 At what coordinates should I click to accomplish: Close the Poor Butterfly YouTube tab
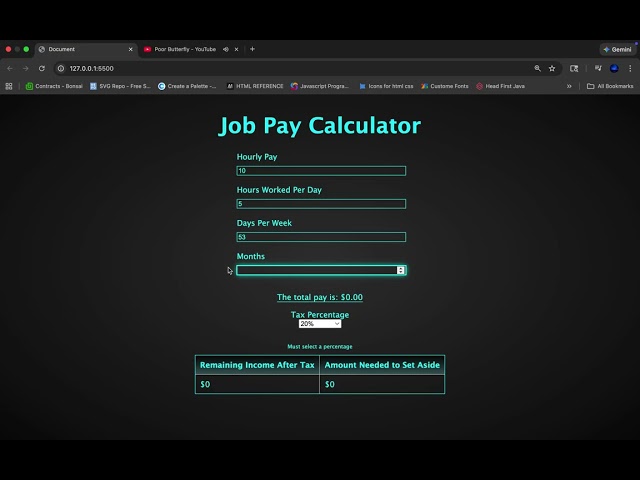[x=236, y=49]
